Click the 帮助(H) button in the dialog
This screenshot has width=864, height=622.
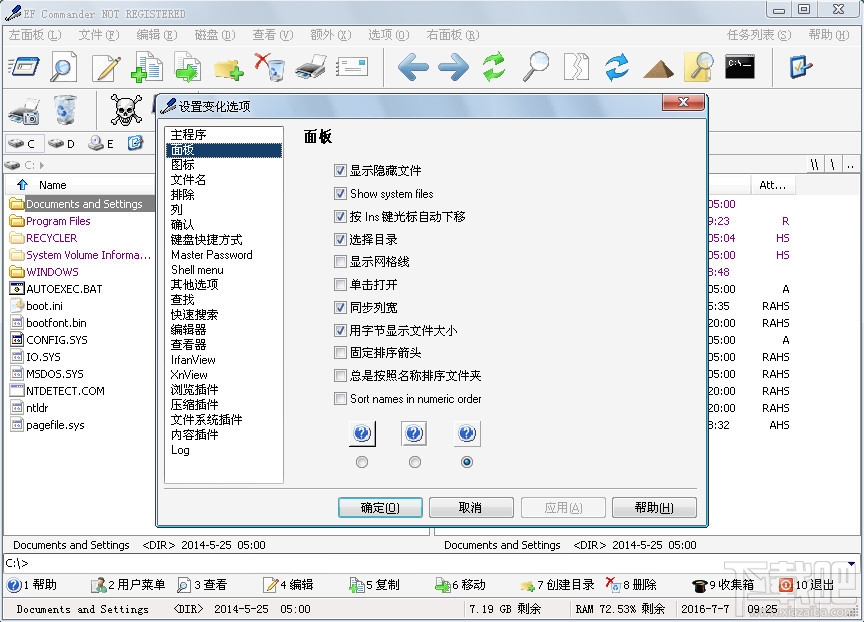pyautogui.click(x=654, y=507)
